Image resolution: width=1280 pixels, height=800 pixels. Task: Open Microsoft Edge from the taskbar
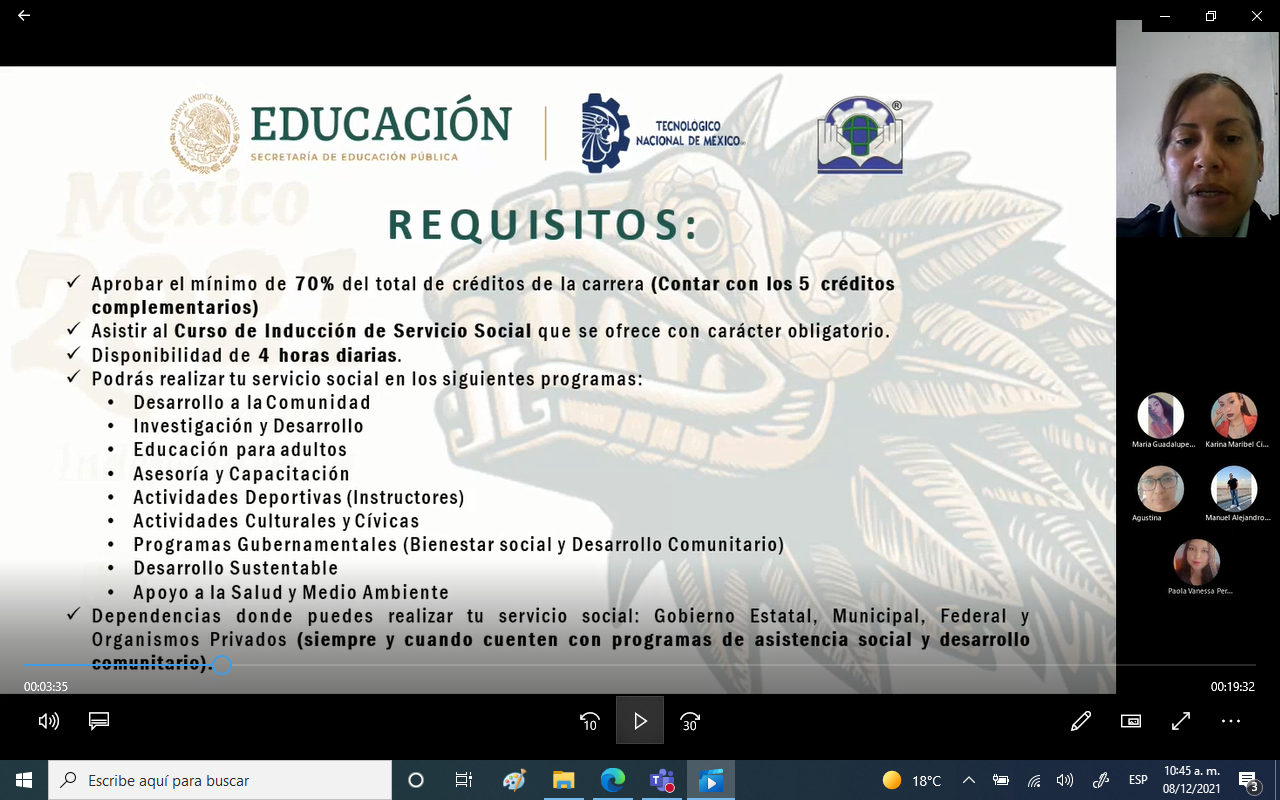click(x=612, y=780)
